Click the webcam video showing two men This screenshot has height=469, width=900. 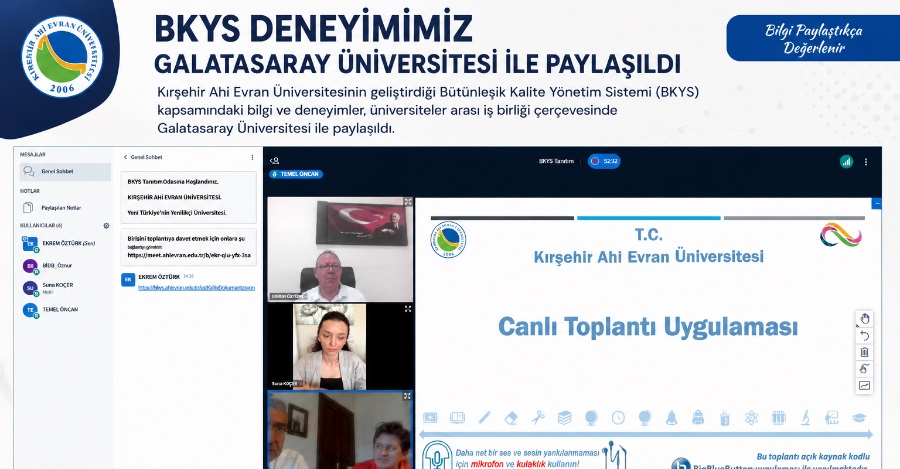(x=340, y=431)
